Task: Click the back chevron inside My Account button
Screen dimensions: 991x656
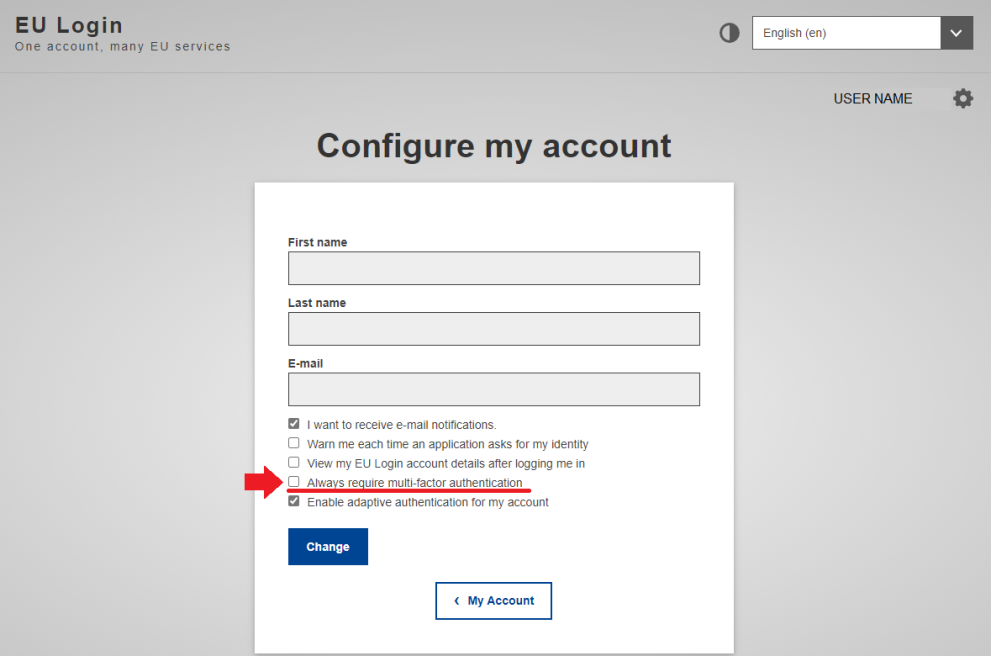Action: click(459, 600)
